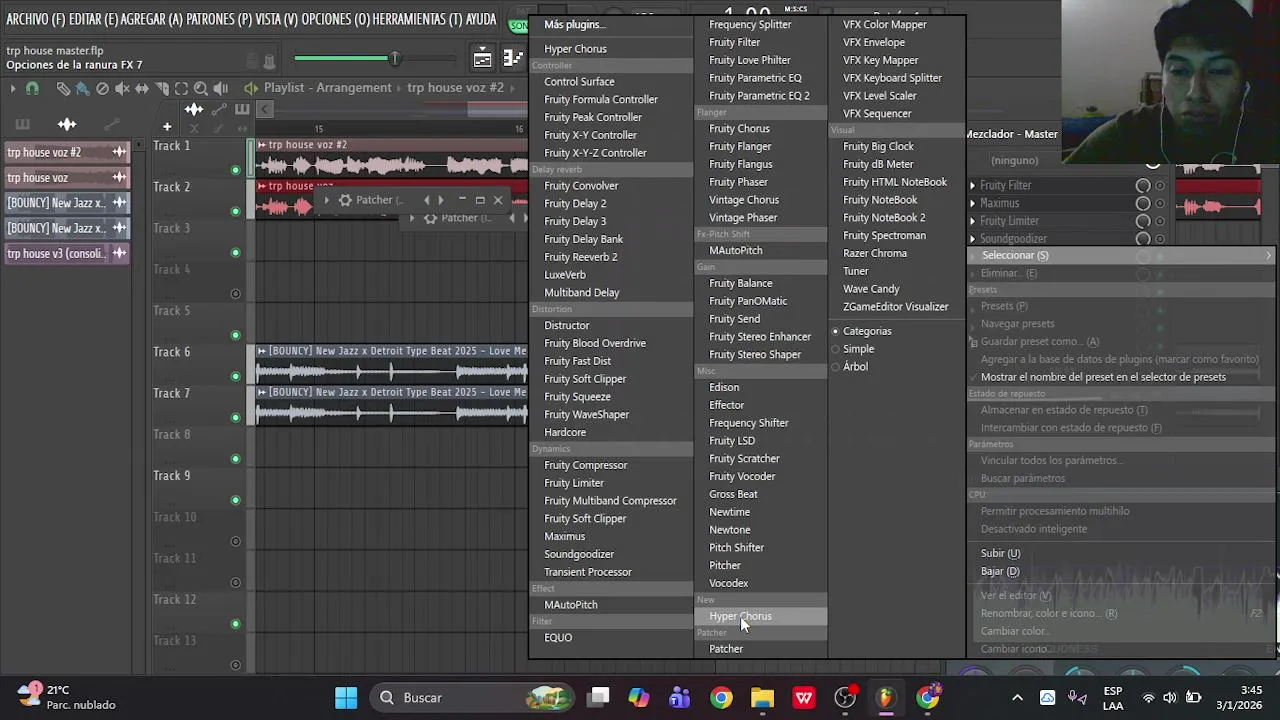Open Microsoft Teams from the taskbar
The image size is (1280, 720).
click(x=680, y=697)
